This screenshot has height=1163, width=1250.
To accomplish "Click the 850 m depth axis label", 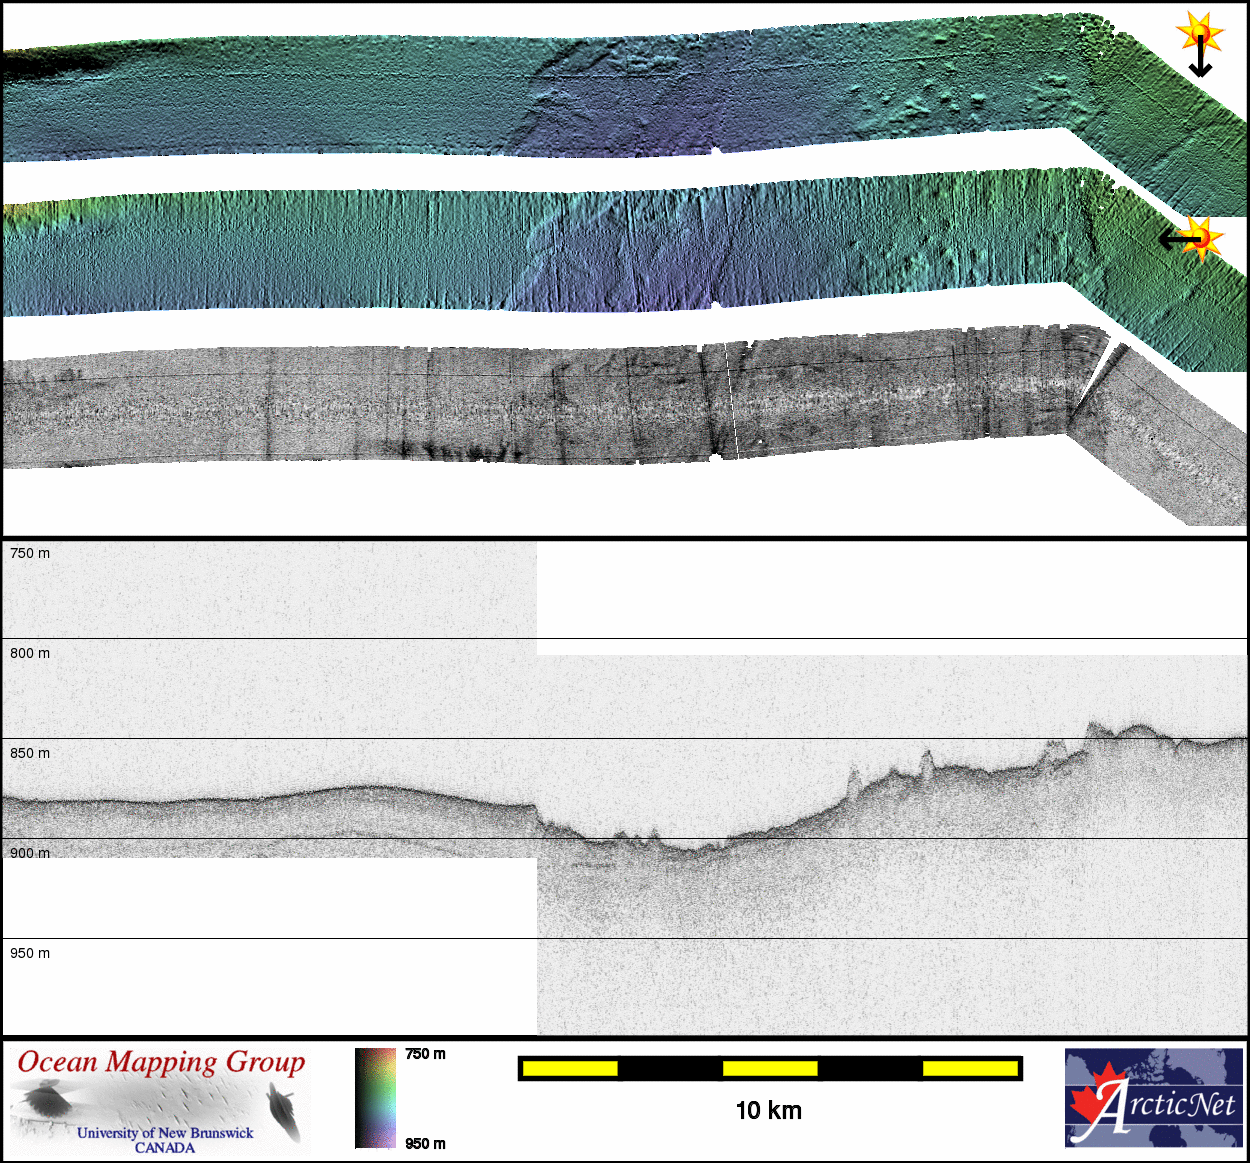I will pos(30,753).
